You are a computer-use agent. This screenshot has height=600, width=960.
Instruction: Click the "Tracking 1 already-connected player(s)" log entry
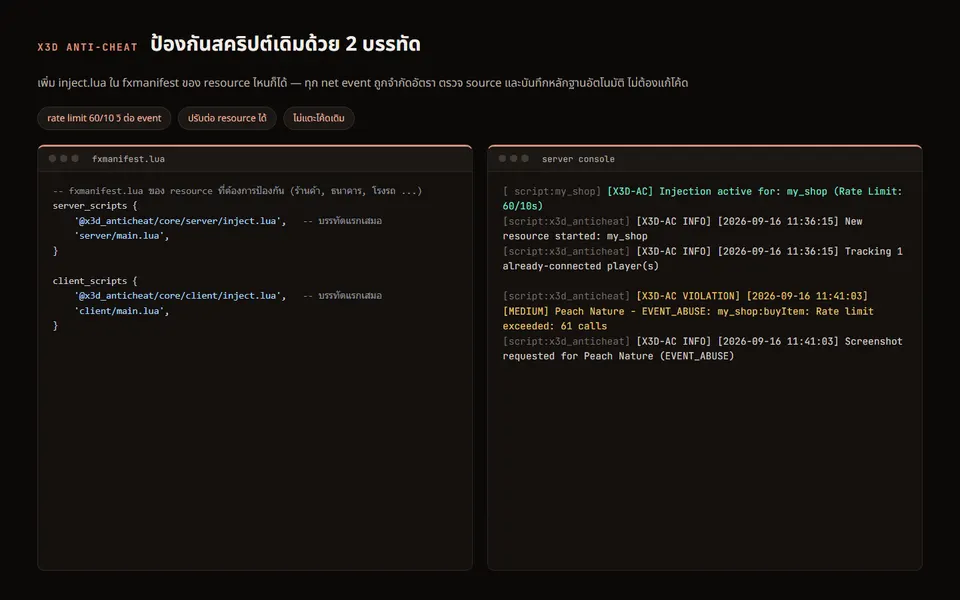(x=702, y=258)
